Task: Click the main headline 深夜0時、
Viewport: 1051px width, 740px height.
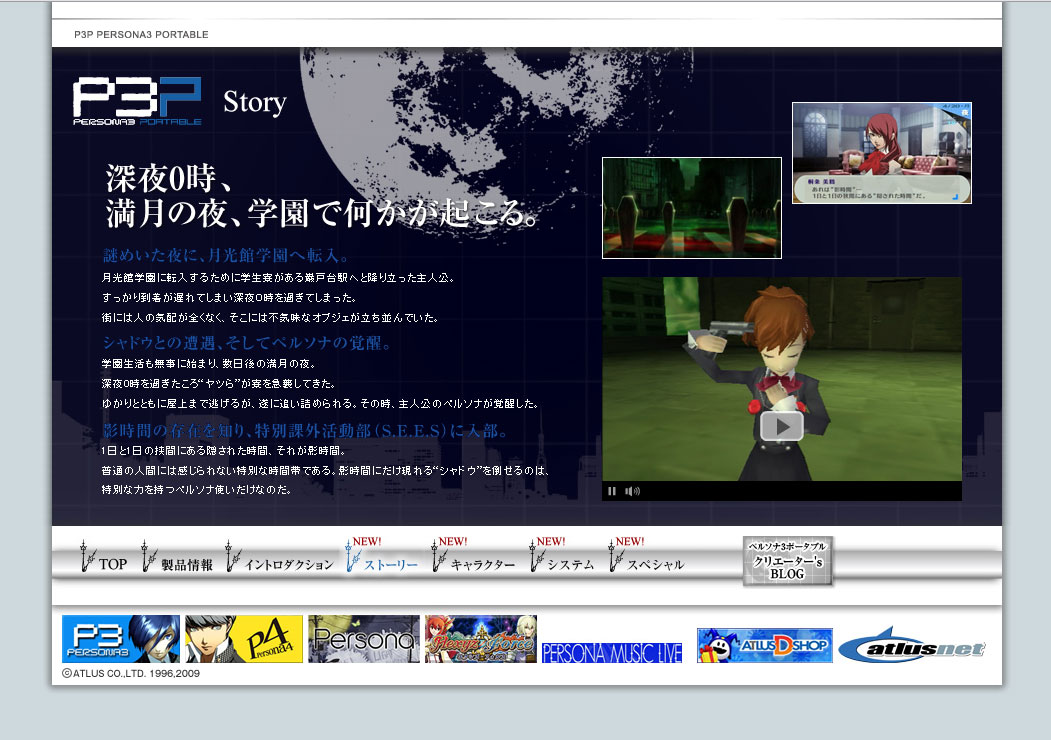Action: click(169, 179)
